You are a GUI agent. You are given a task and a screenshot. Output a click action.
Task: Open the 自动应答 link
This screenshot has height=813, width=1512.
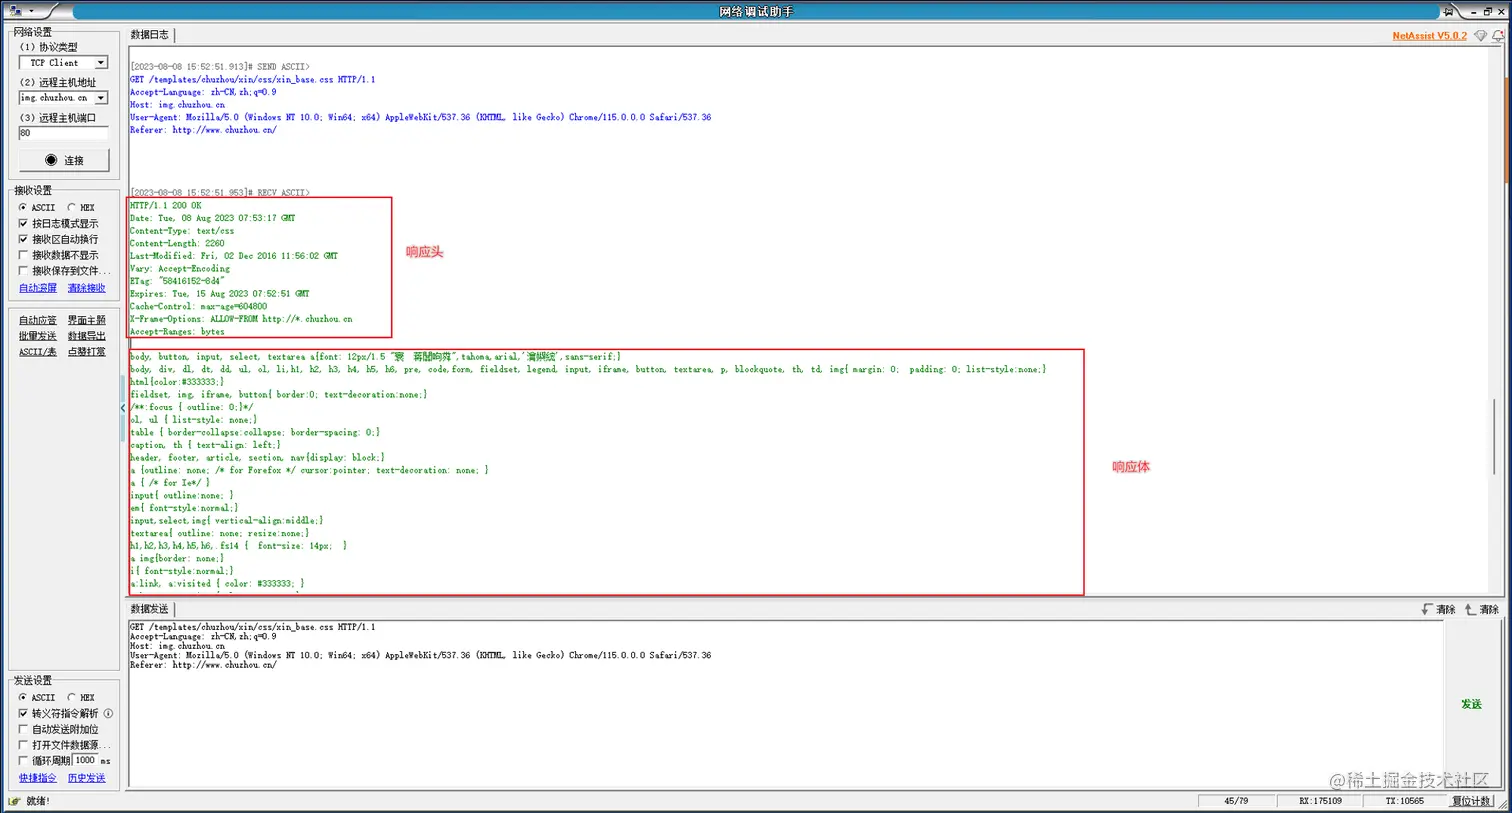tap(38, 320)
